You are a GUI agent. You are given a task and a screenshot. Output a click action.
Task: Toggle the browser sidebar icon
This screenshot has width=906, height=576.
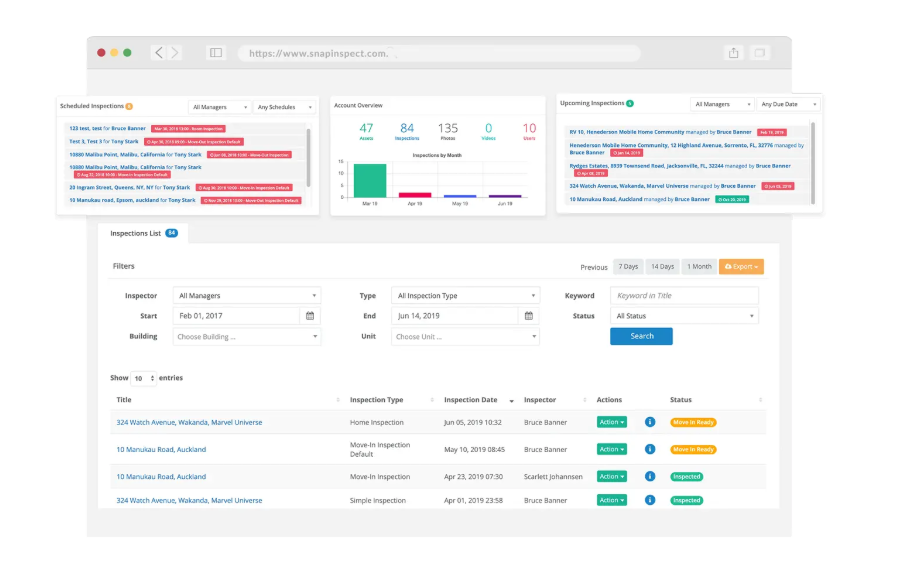coord(215,53)
